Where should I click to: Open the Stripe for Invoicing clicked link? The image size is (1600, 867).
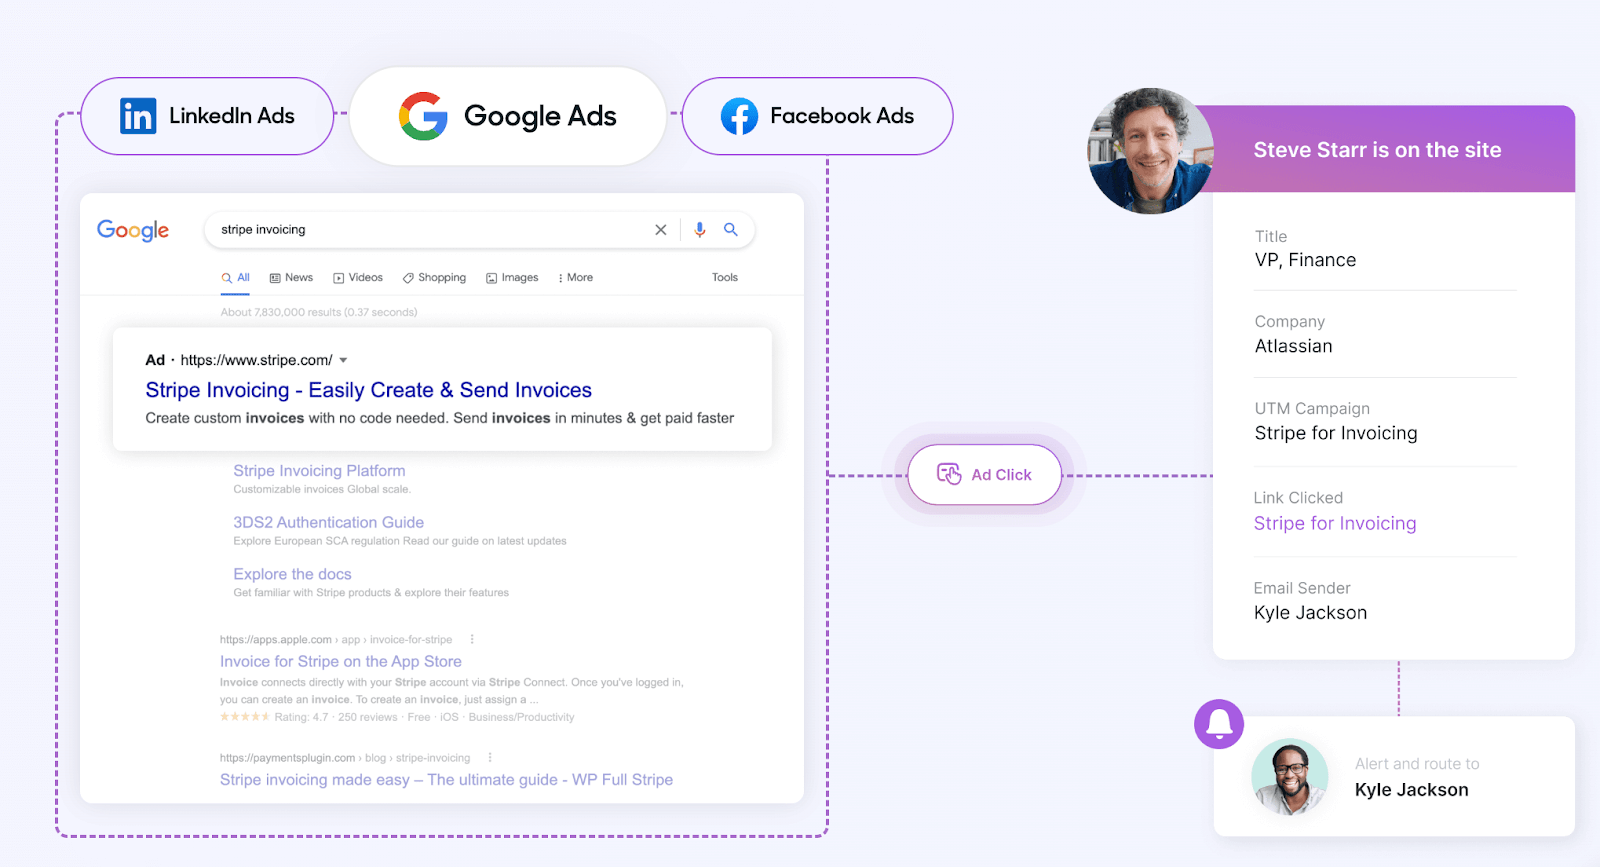click(x=1335, y=523)
